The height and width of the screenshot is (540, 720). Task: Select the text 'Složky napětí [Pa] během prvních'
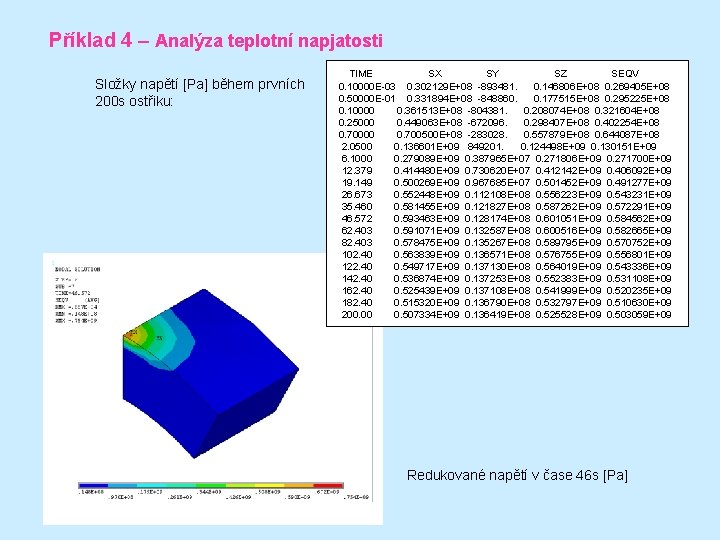click(200, 84)
